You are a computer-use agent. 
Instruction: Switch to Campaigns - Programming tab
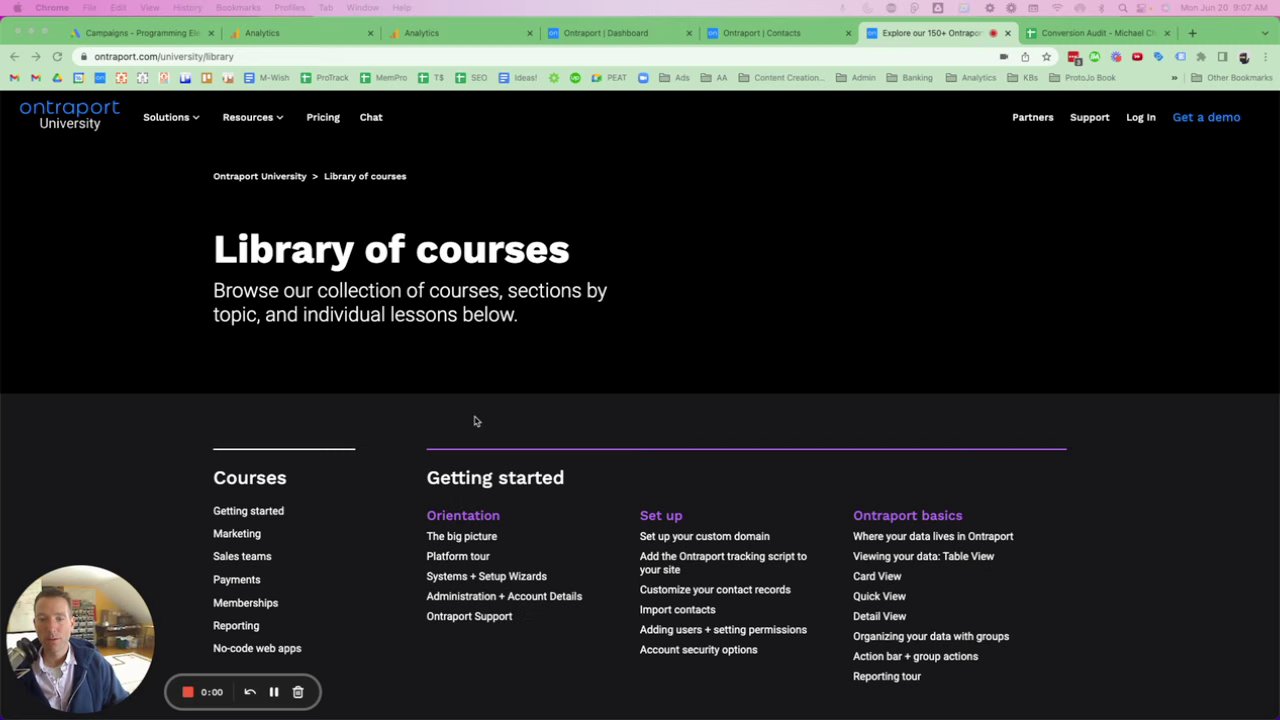coord(140,33)
